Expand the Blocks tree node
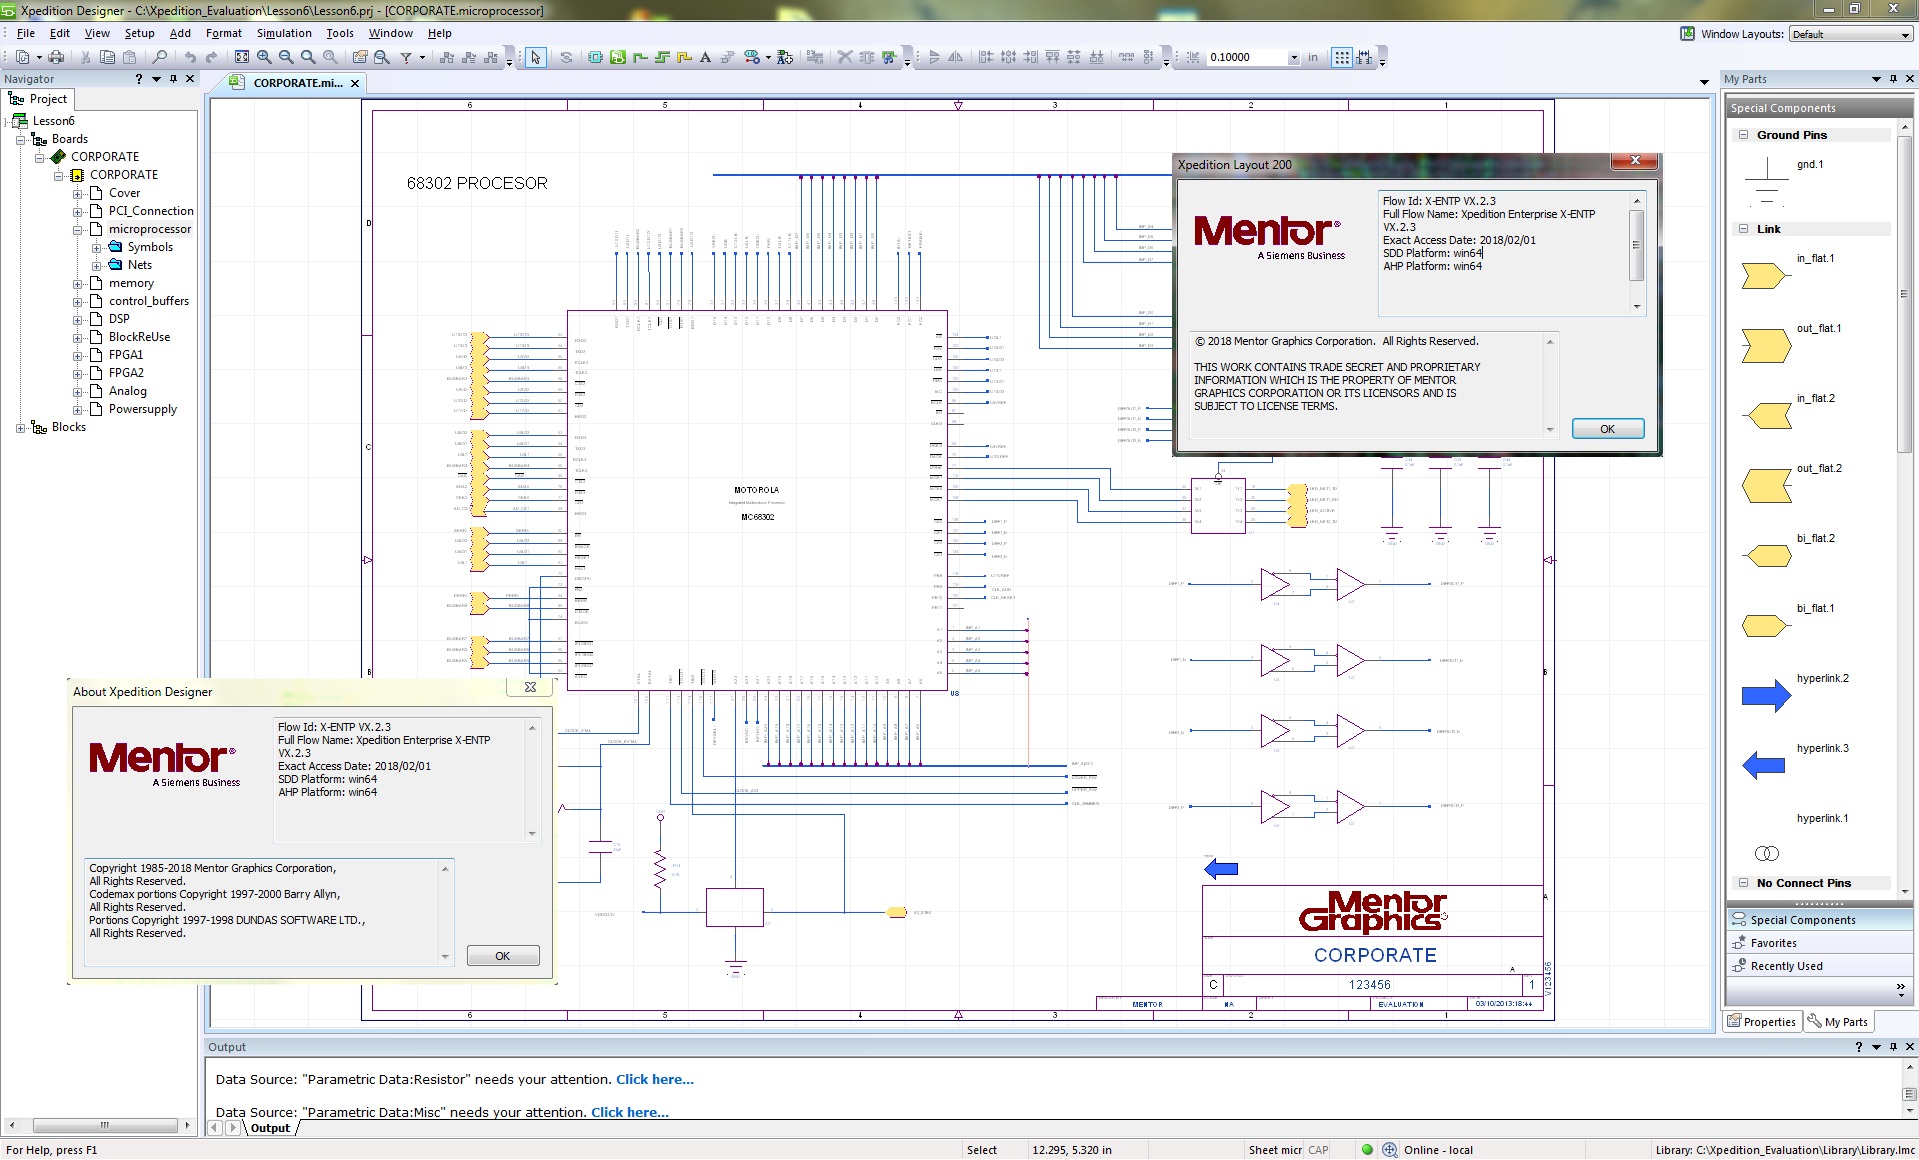 [x=20, y=428]
